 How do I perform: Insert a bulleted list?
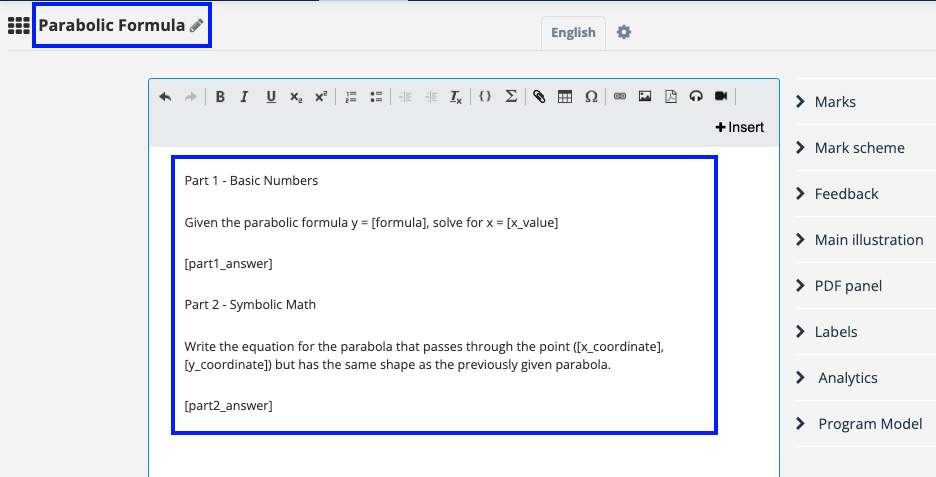pyautogui.click(x=377, y=97)
